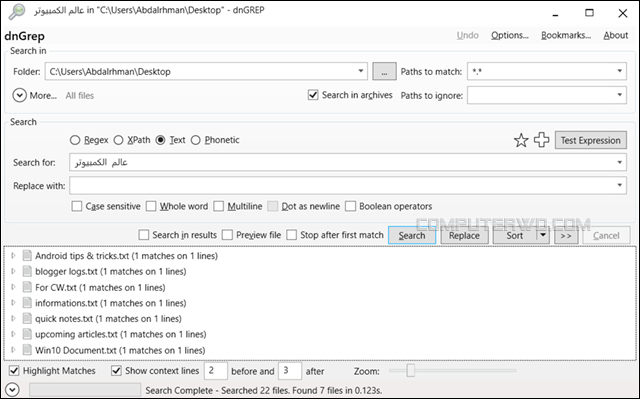The height and width of the screenshot is (399, 640).
Task: Click file icon of quick notes.txt
Action: pos(27,319)
